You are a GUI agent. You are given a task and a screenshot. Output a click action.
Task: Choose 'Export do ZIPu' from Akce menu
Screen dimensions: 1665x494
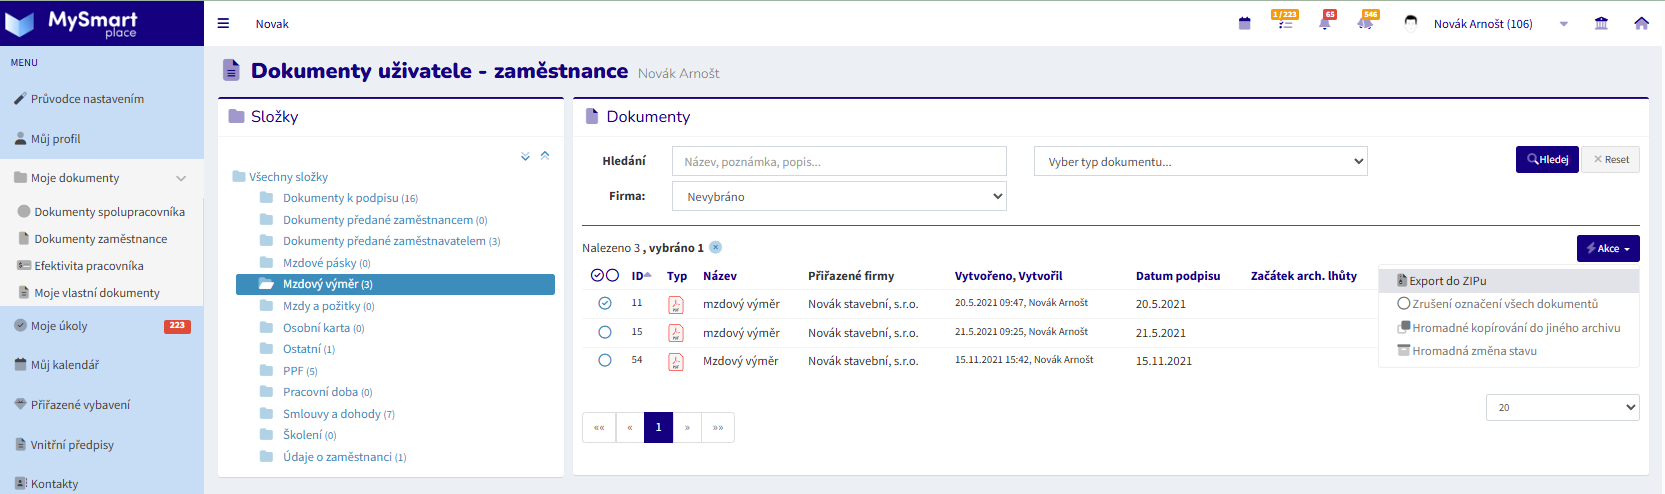tap(1447, 281)
